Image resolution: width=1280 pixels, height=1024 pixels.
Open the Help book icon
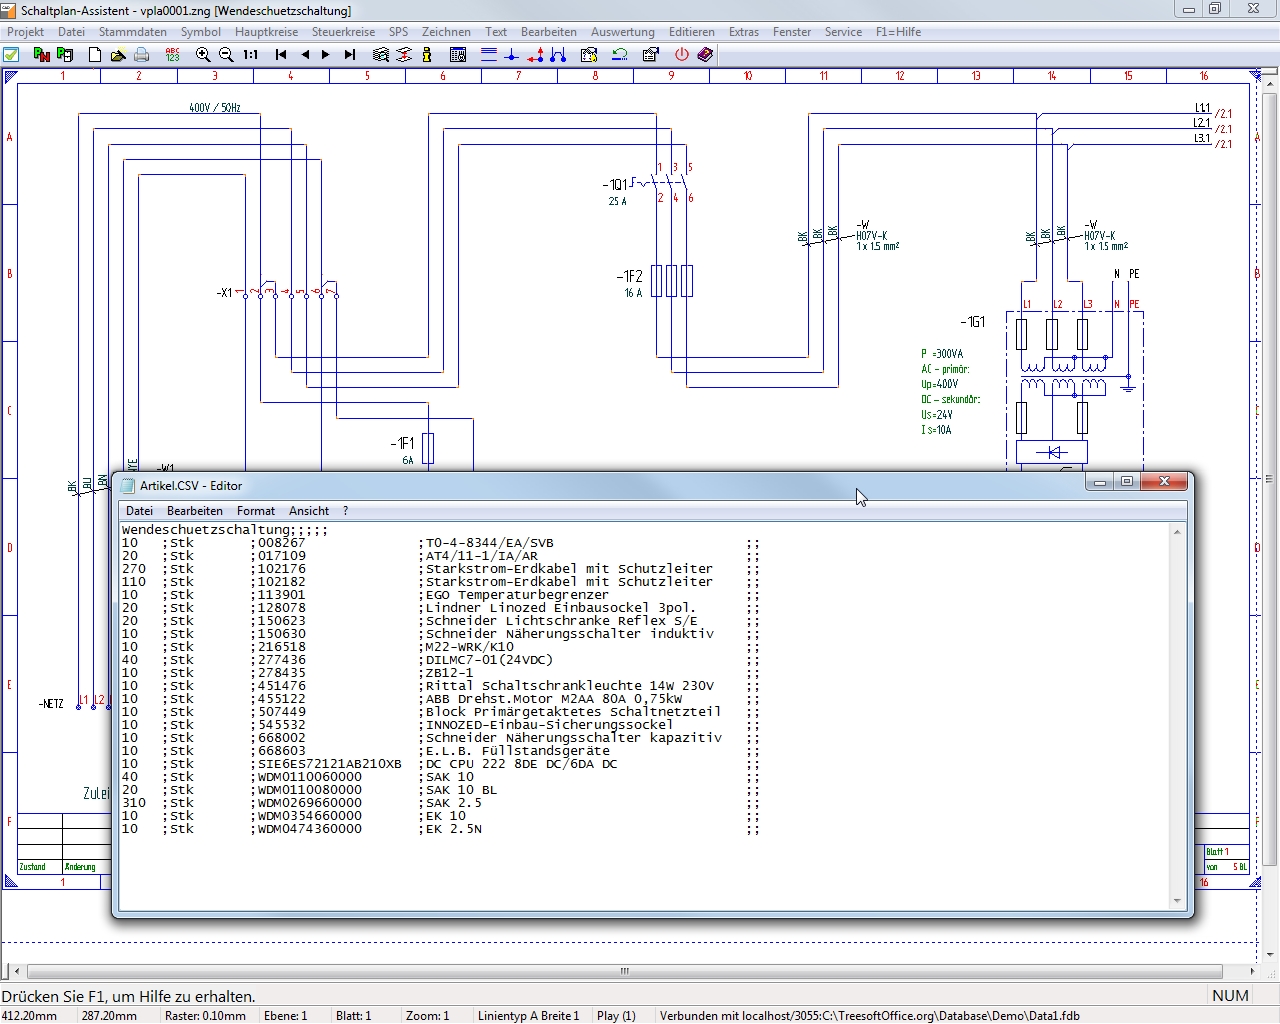pos(705,55)
